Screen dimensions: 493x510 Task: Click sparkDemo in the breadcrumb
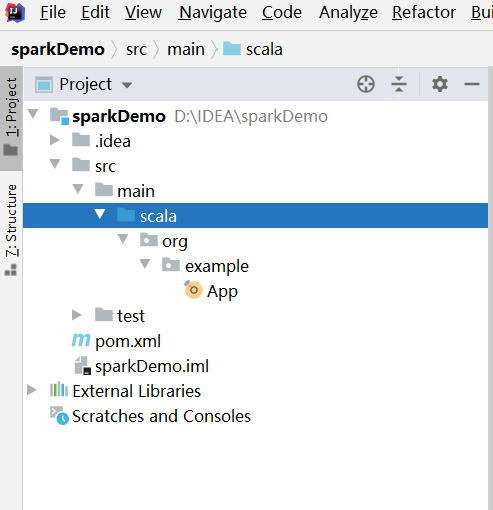58,49
